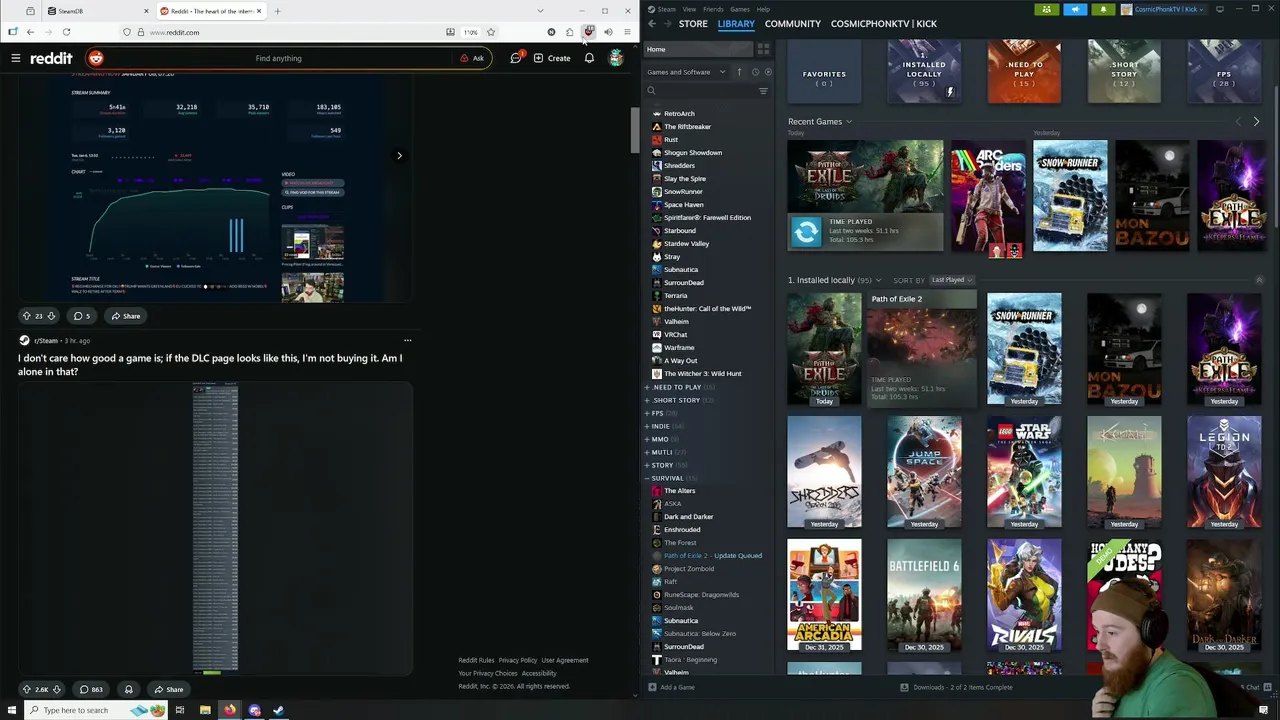Go to the Steam STORE tab
Screen dimensions: 1280x720
click(x=693, y=23)
